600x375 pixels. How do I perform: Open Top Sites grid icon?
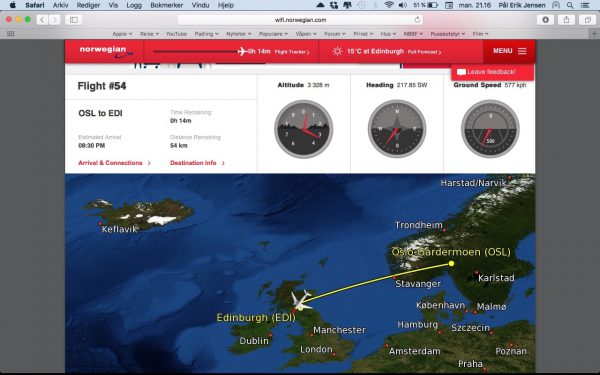pyautogui.click(x=11, y=34)
